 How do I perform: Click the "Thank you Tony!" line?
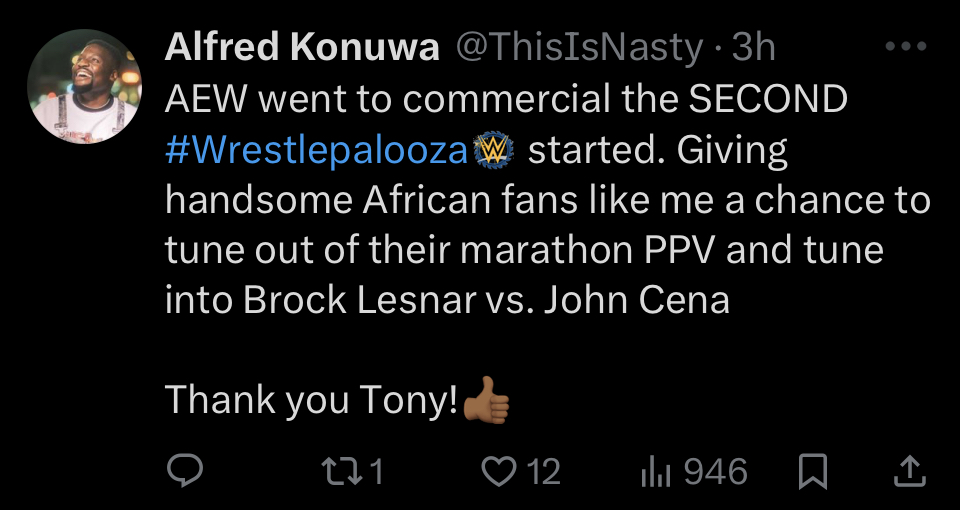(312, 400)
